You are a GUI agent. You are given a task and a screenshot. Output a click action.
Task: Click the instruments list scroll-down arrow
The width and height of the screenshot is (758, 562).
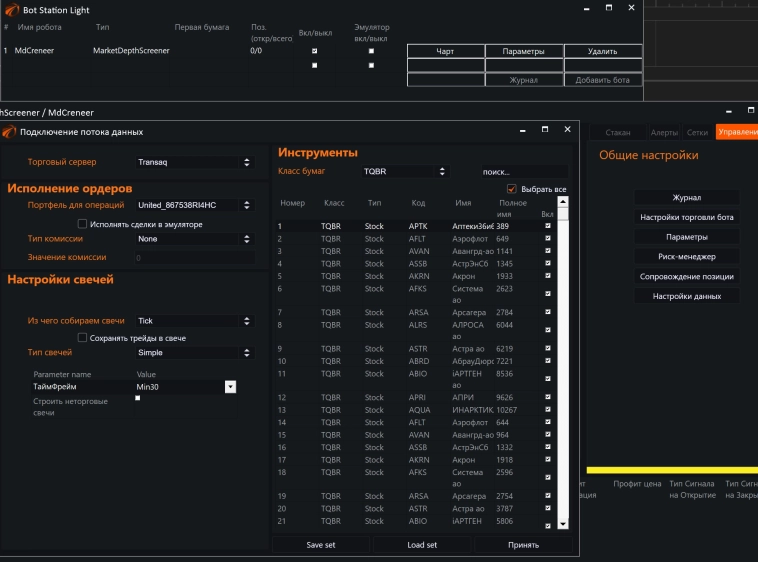[563, 524]
